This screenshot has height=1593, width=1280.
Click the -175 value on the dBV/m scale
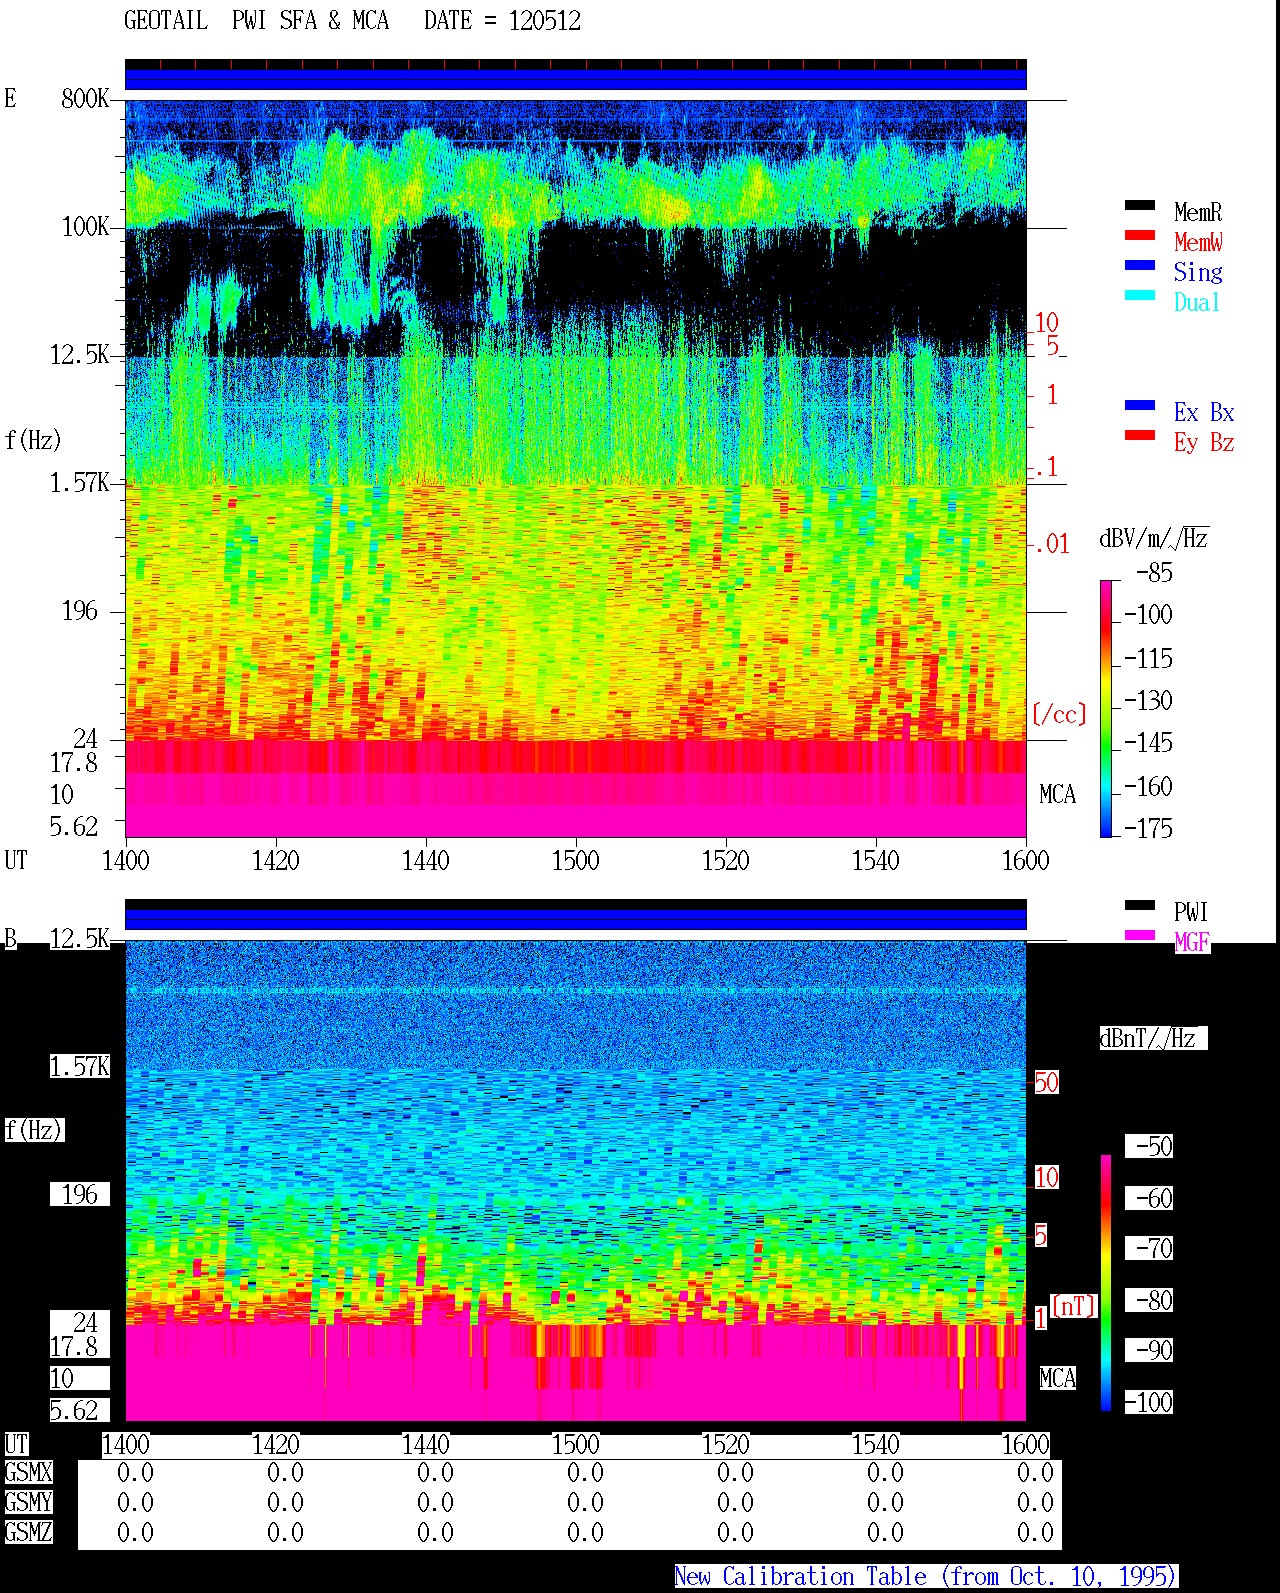(x=1148, y=828)
